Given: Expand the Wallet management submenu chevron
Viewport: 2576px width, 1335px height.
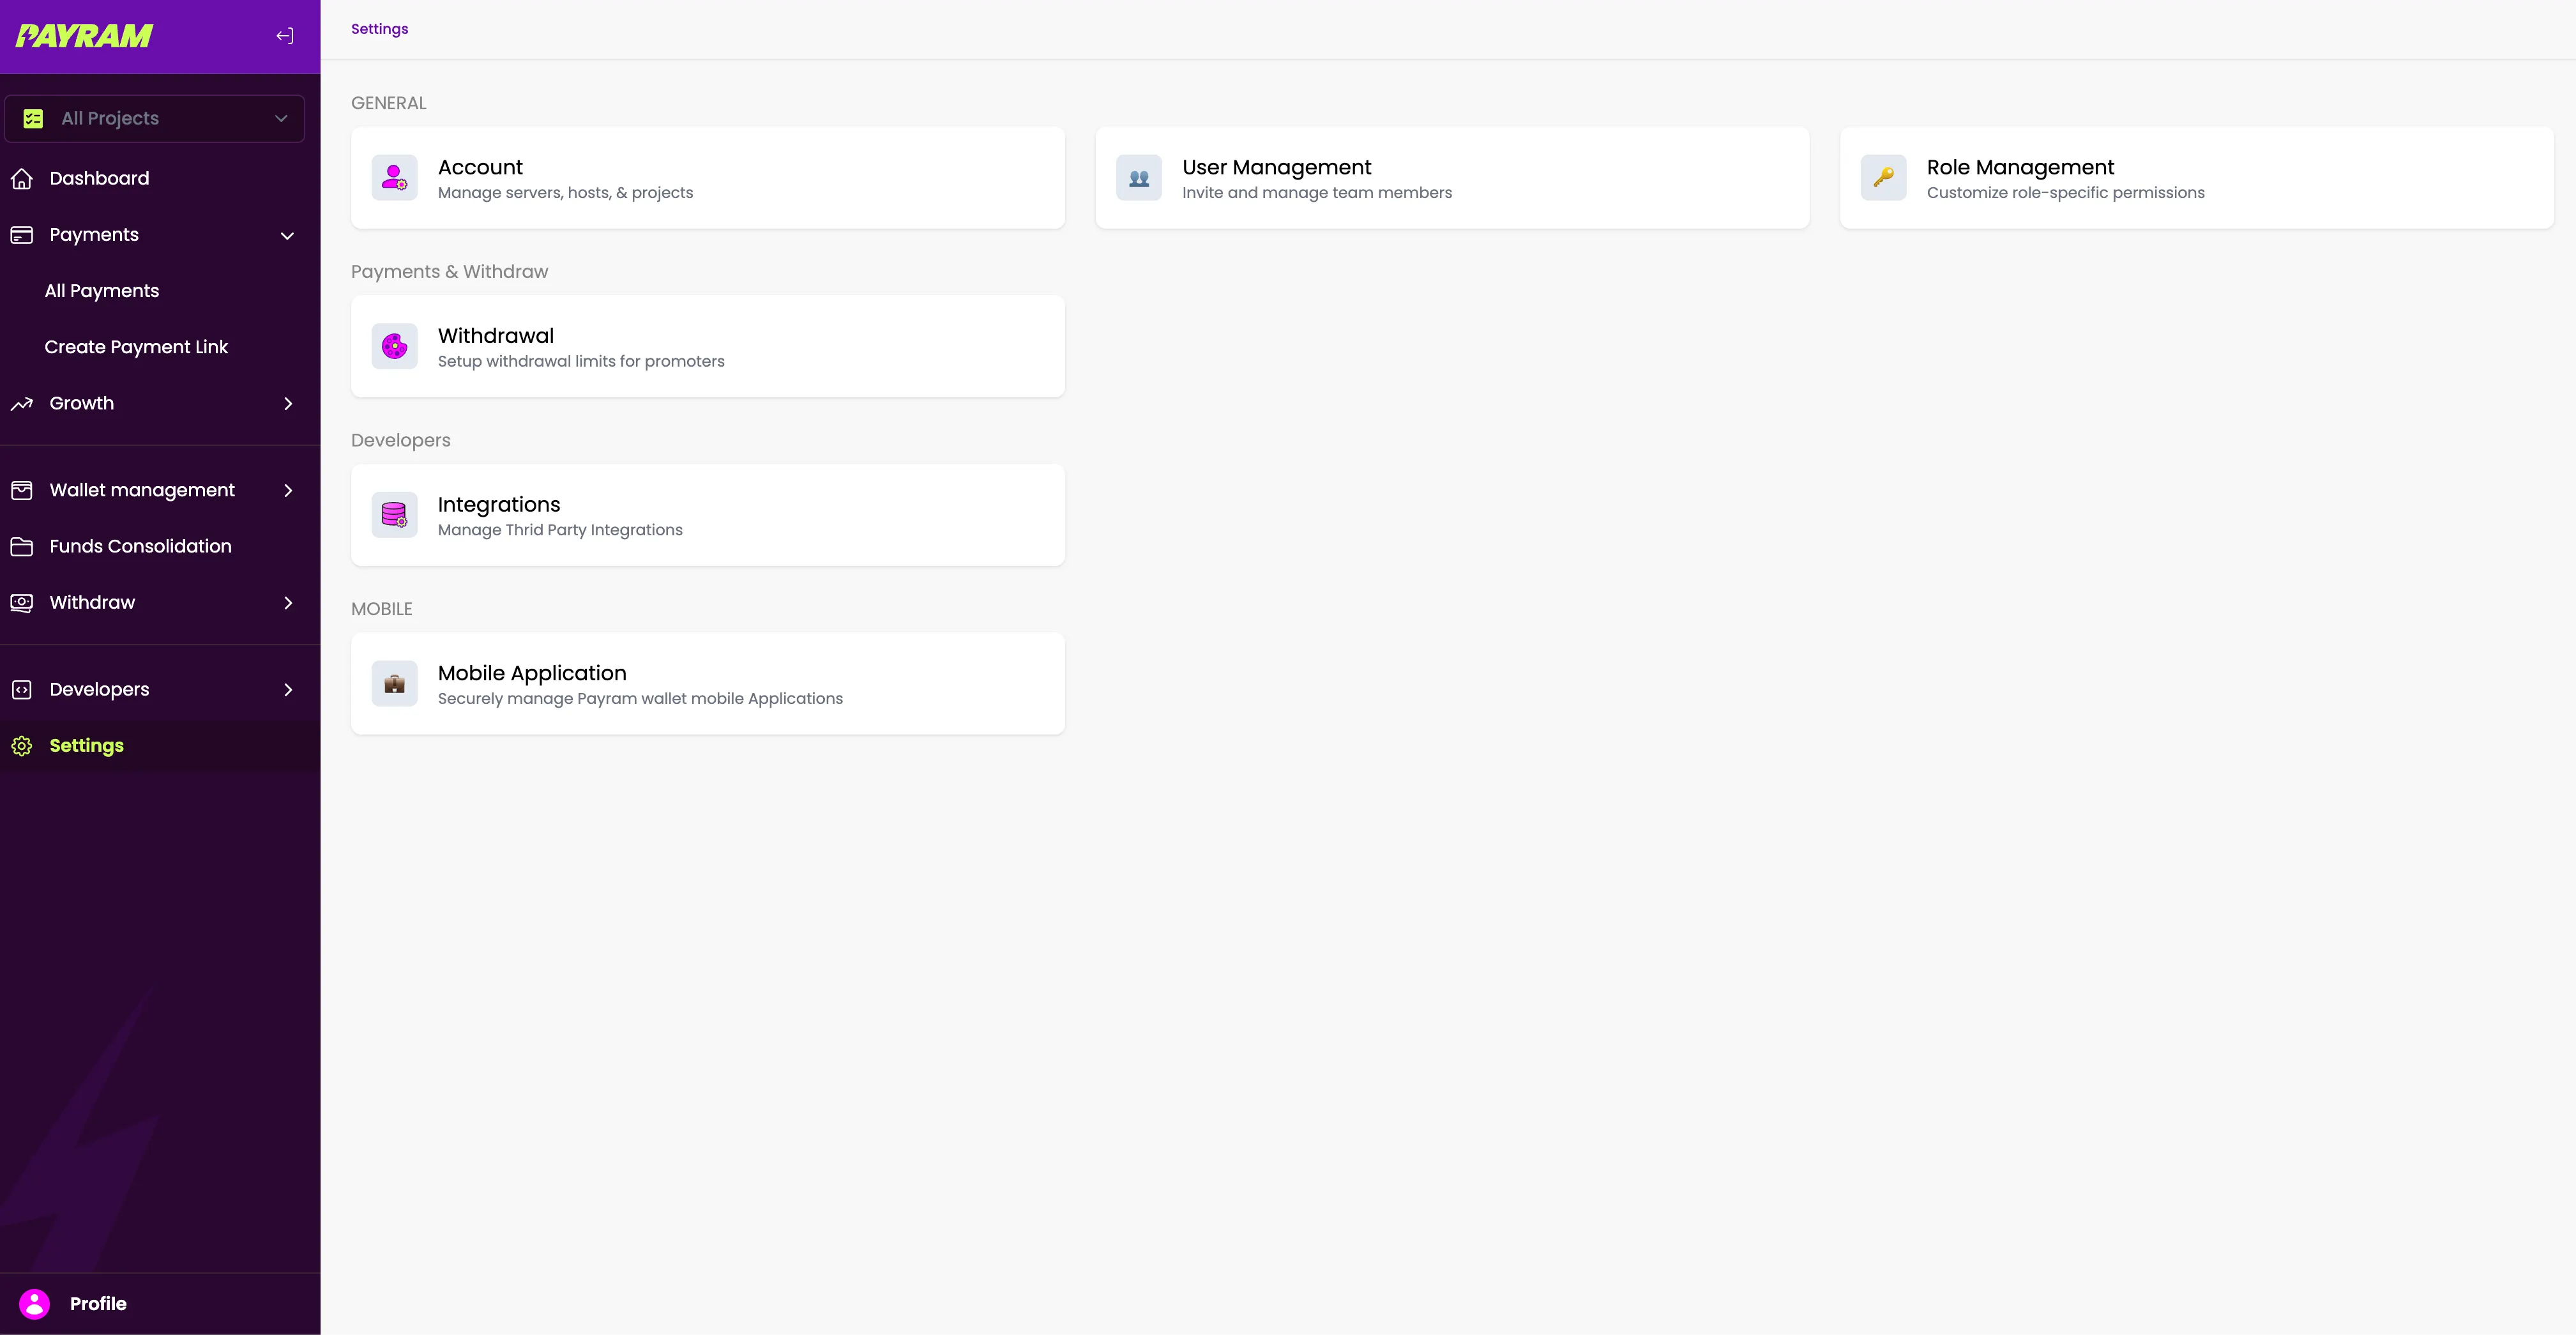Looking at the screenshot, I should pos(288,491).
